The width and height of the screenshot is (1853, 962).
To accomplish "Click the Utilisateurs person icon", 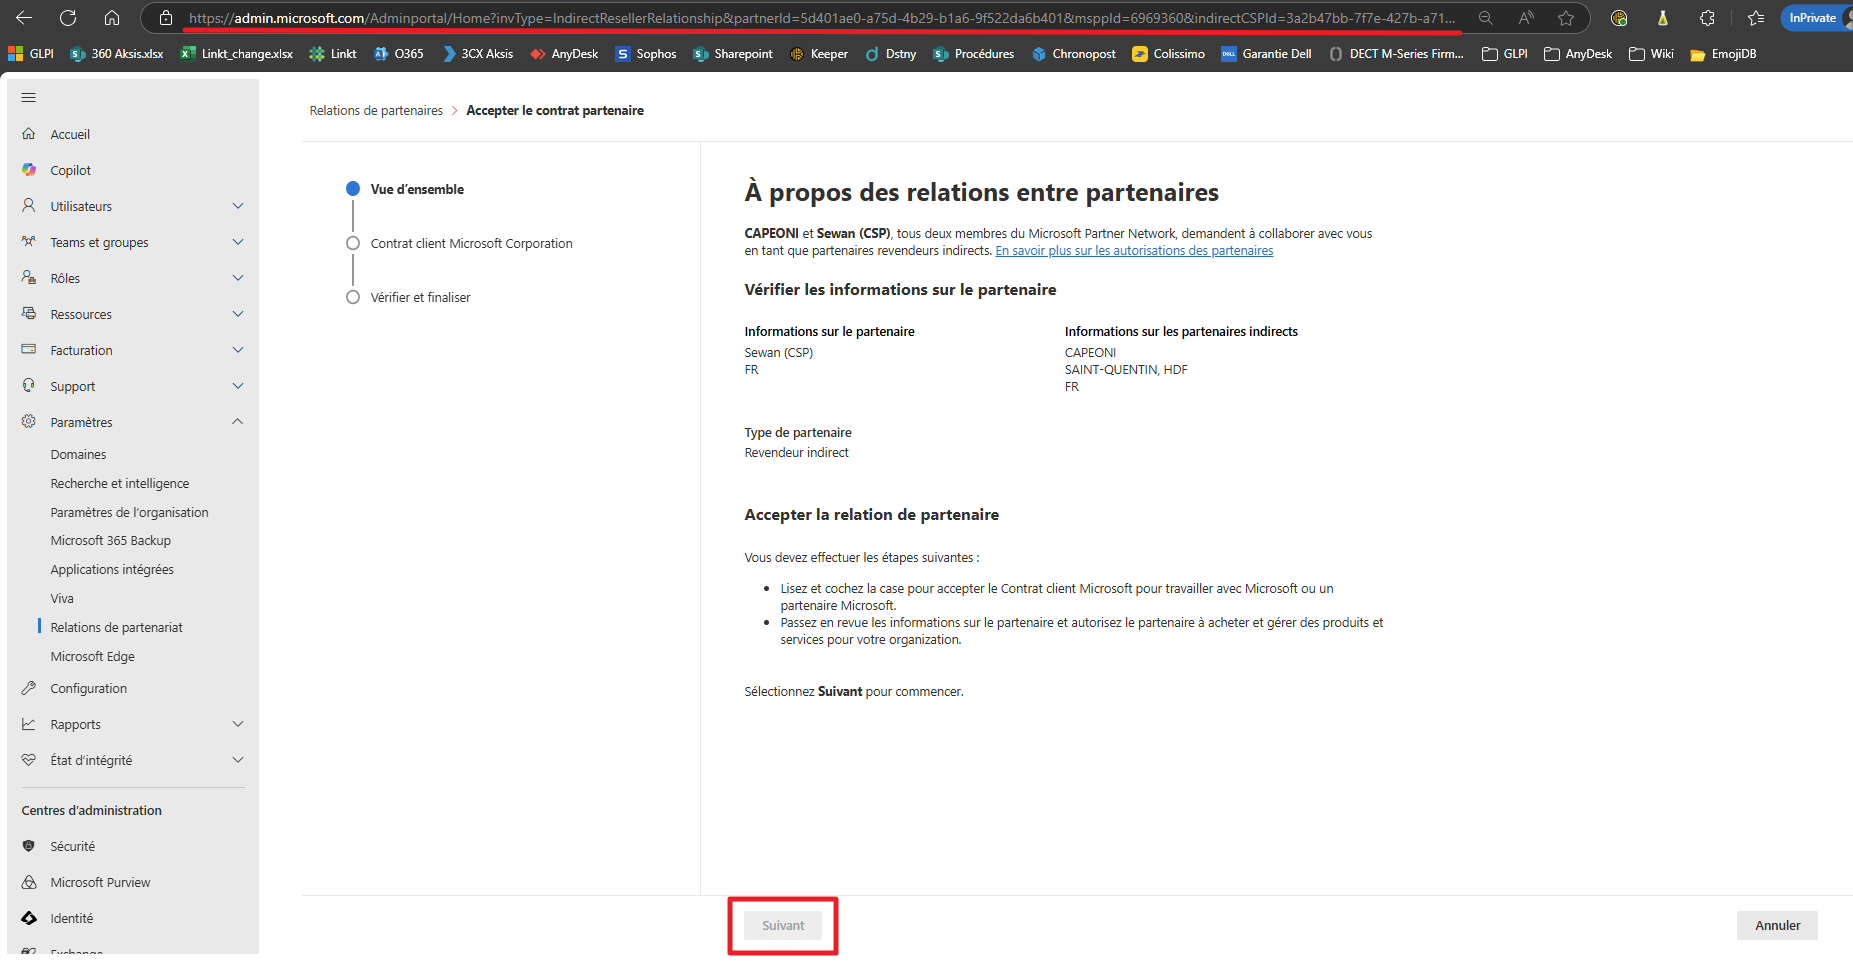I will 29,206.
